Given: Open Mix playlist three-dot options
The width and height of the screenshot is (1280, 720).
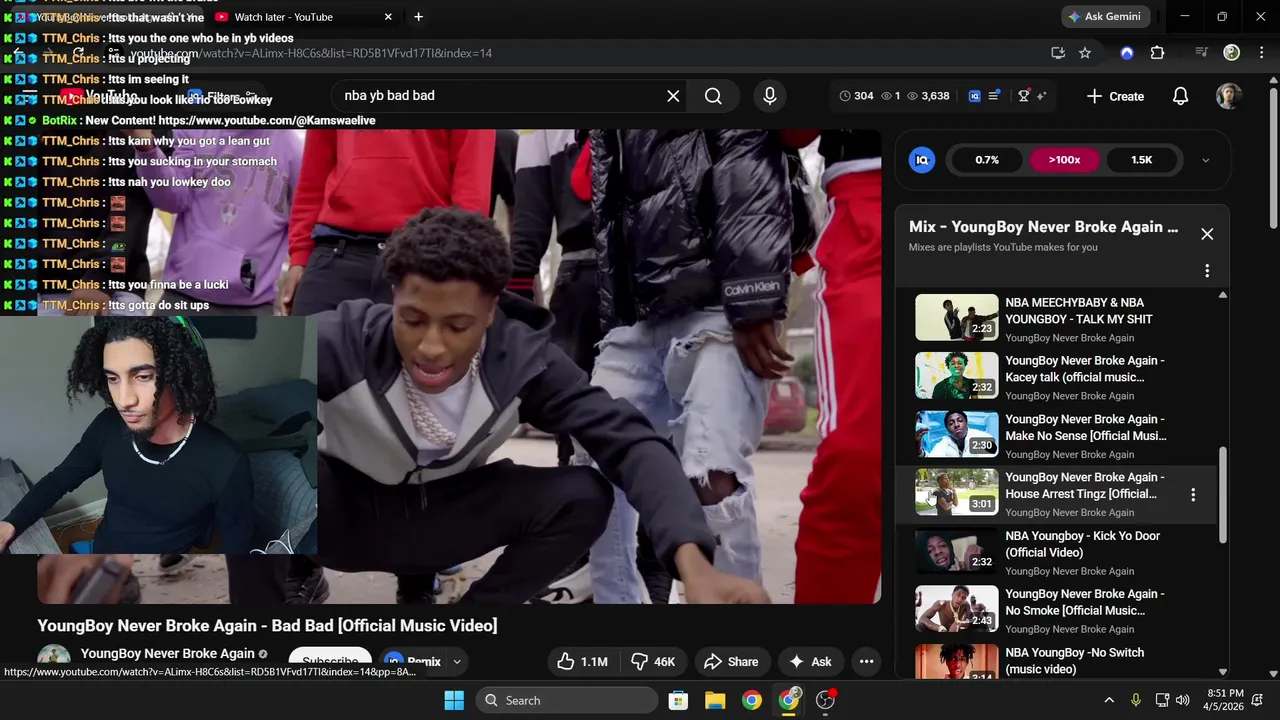Looking at the screenshot, I should tap(1207, 271).
